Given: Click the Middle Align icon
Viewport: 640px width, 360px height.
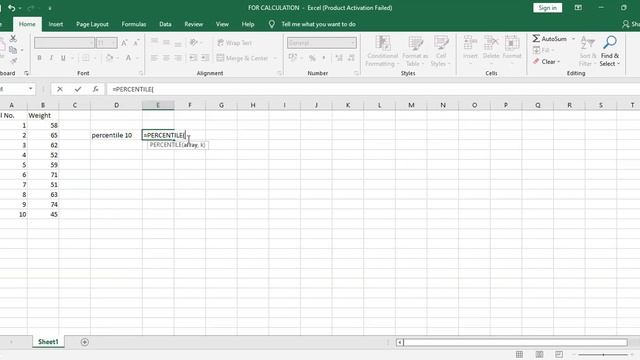Looking at the screenshot, I should coord(166,42).
